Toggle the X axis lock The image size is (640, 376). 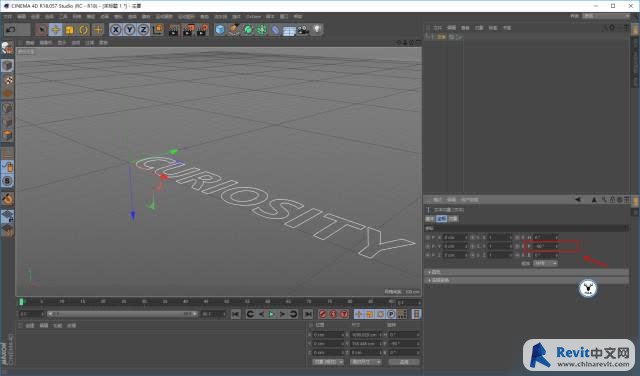[116, 29]
